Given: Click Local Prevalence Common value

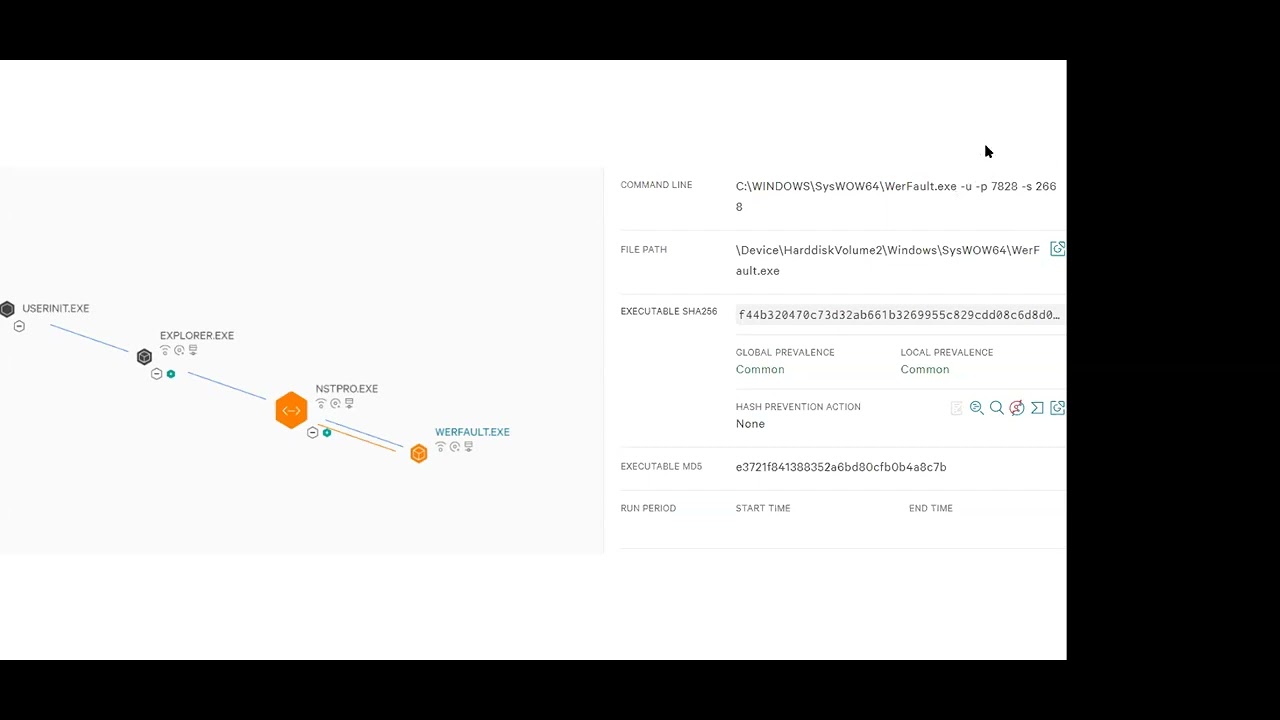Looking at the screenshot, I should pyautogui.click(x=925, y=370).
